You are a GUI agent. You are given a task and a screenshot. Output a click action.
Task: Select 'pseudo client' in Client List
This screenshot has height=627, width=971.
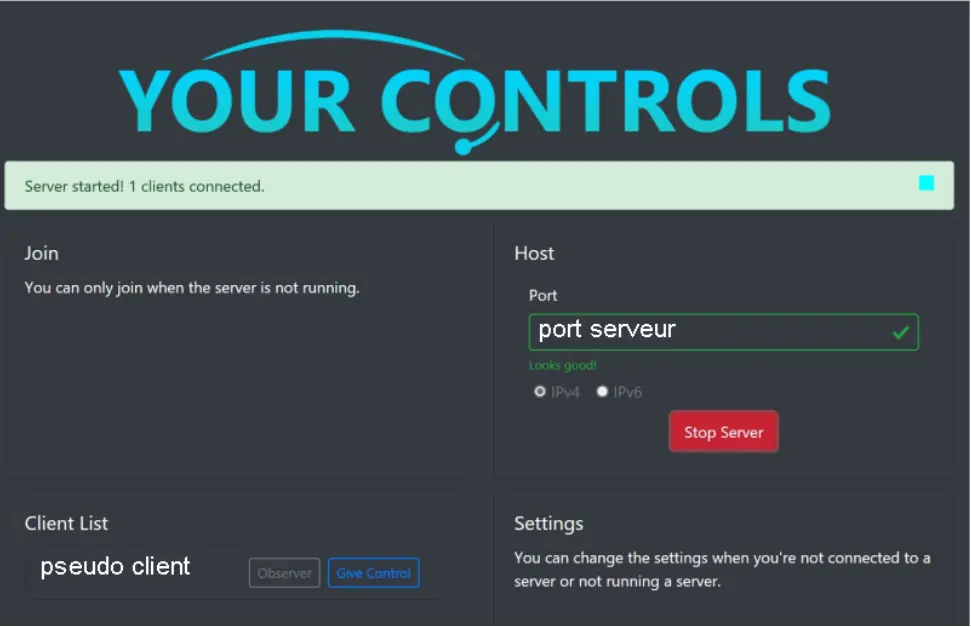tap(115, 566)
